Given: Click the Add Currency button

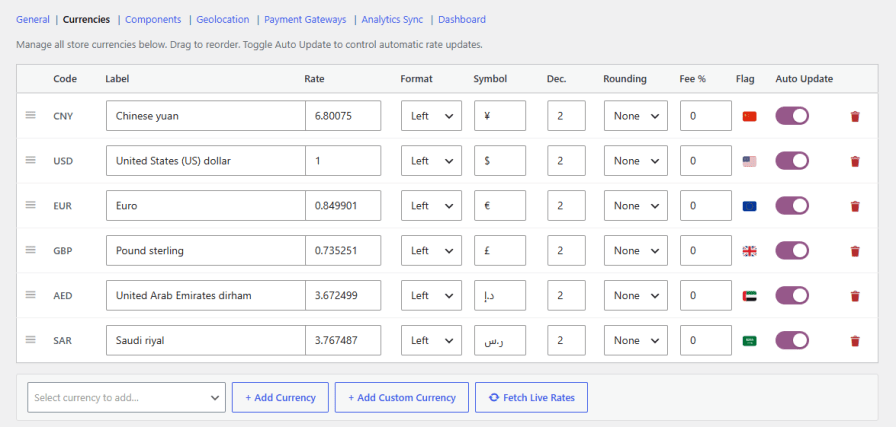Looking at the screenshot, I should [x=280, y=397].
